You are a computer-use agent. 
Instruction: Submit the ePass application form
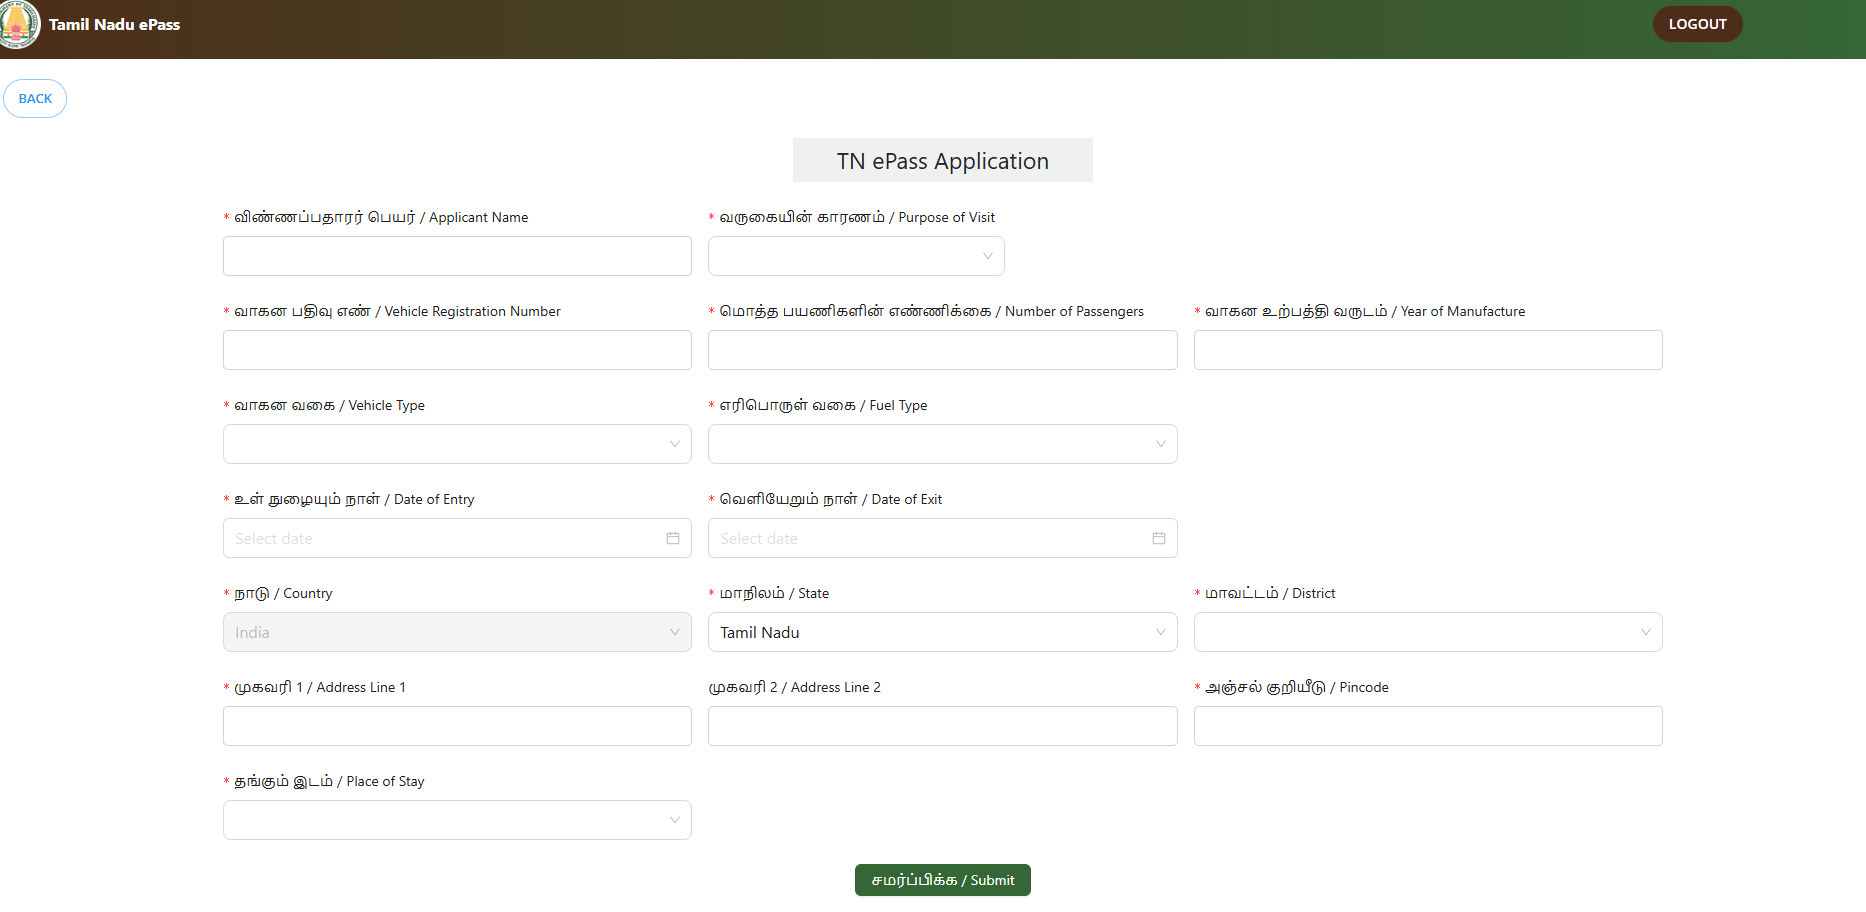click(942, 880)
